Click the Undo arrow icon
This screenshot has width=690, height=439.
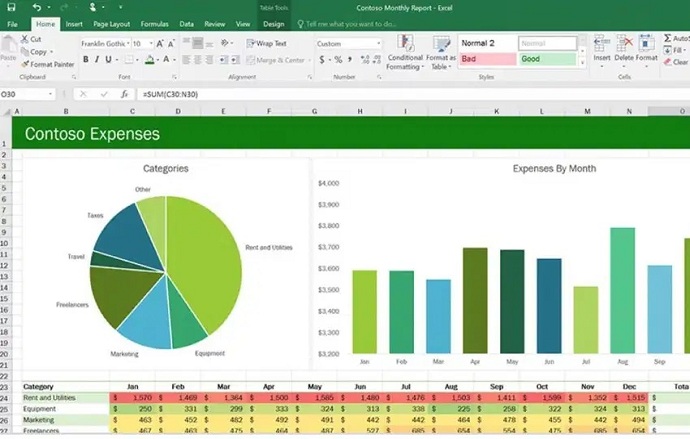tap(36, 7)
